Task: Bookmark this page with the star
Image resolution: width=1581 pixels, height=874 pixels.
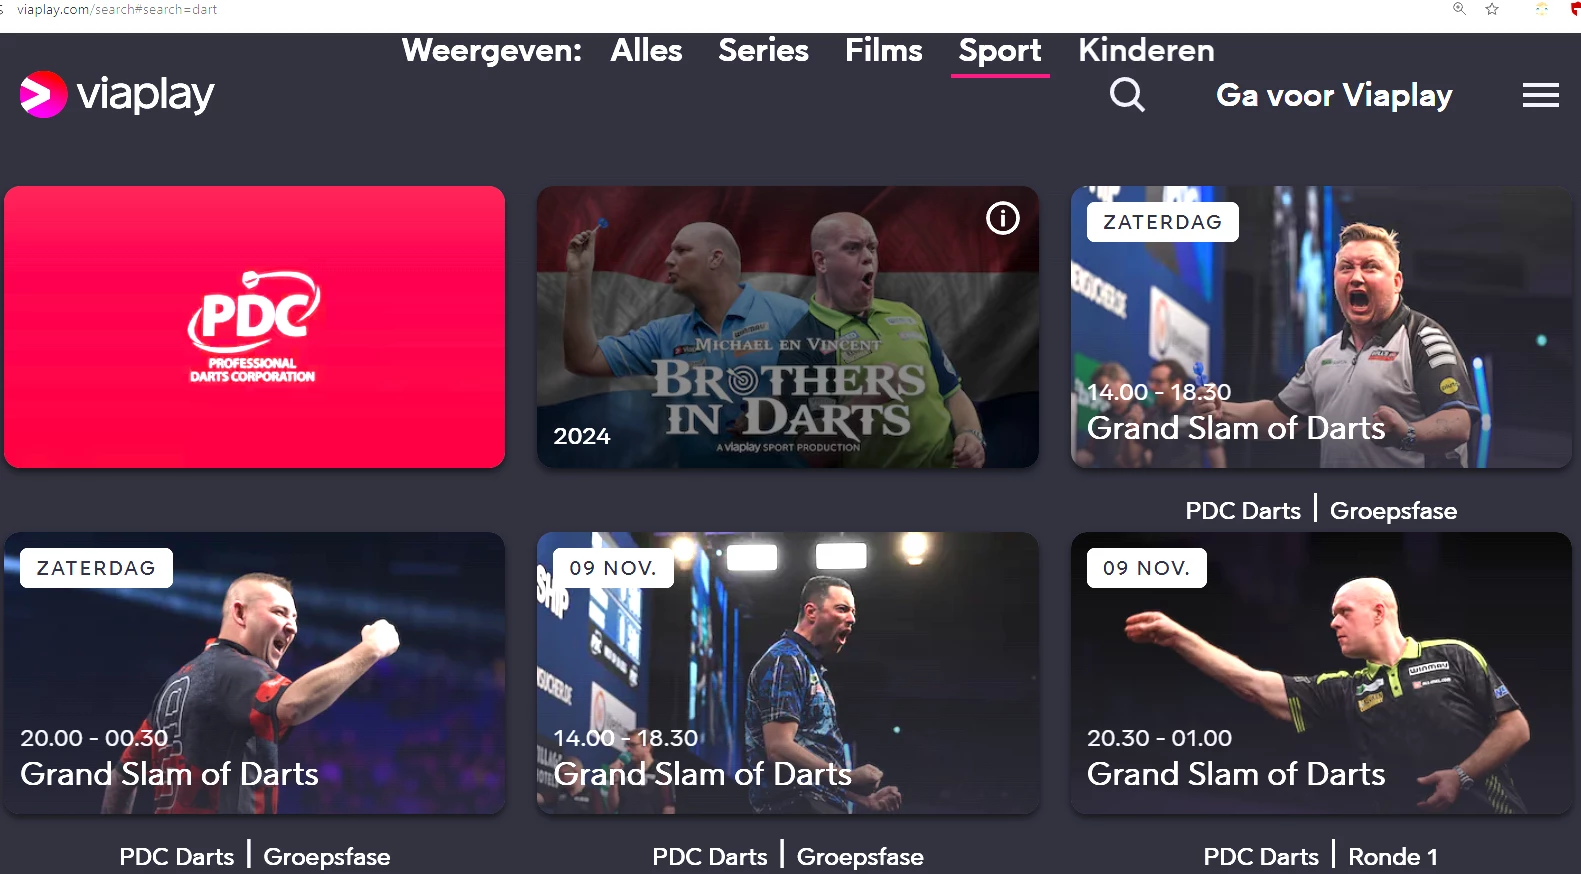Action: [x=1492, y=9]
